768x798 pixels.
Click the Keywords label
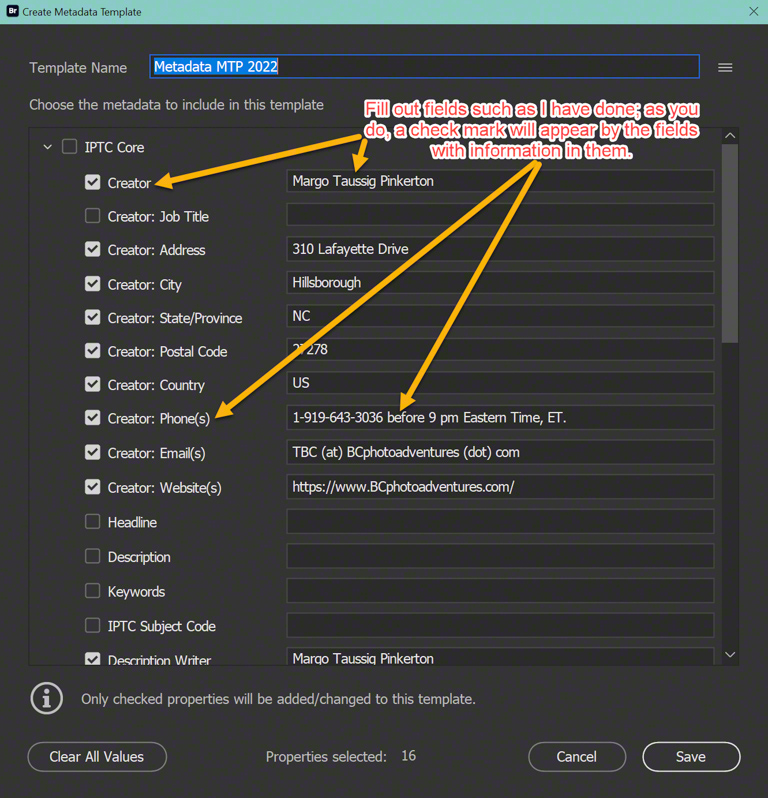coord(136,591)
